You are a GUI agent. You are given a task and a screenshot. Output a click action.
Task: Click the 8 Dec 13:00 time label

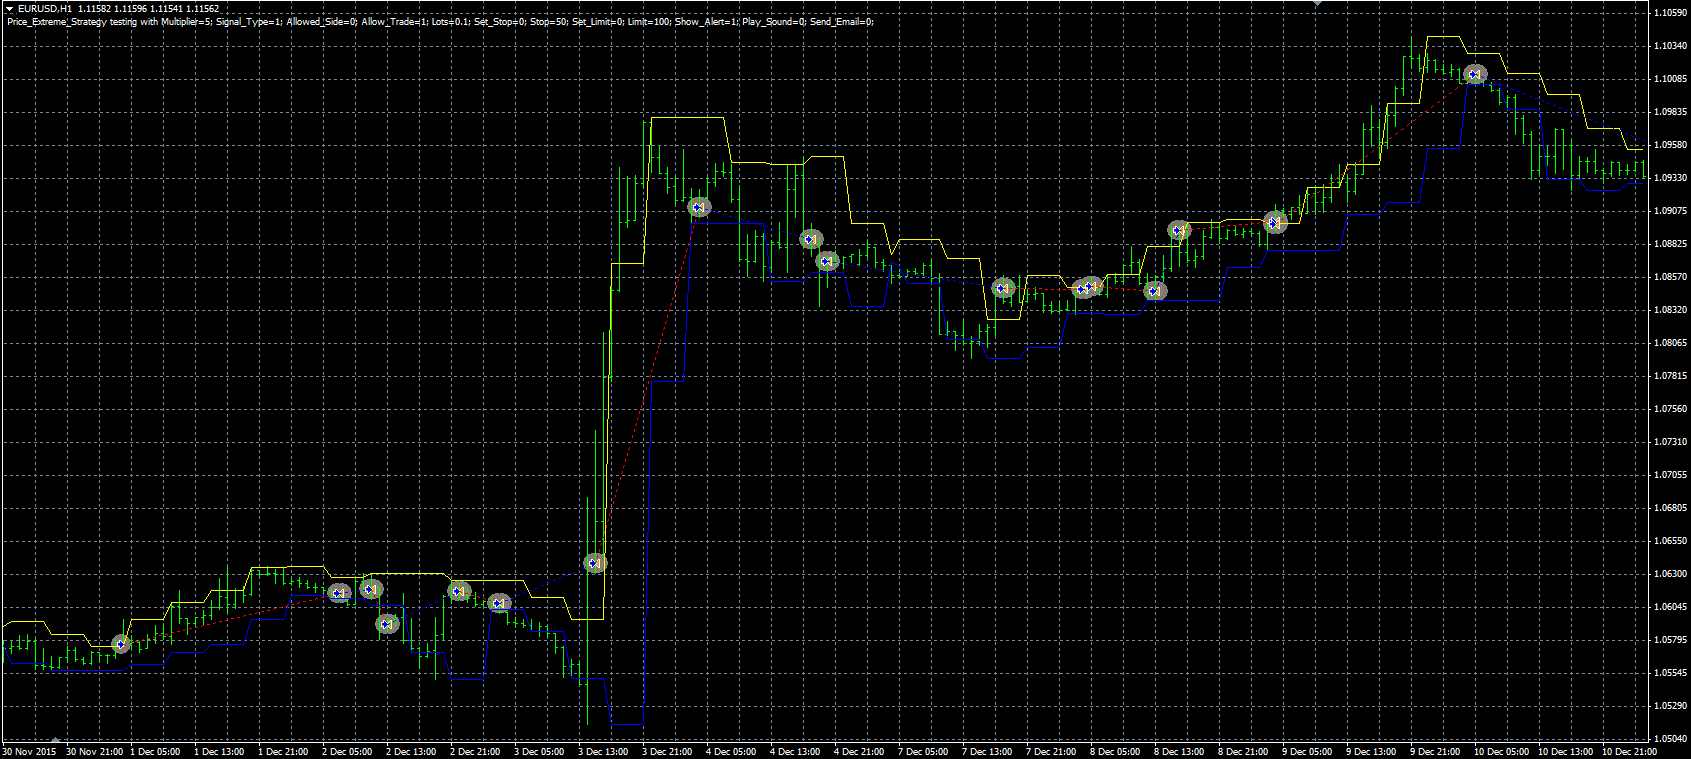click(1179, 752)
